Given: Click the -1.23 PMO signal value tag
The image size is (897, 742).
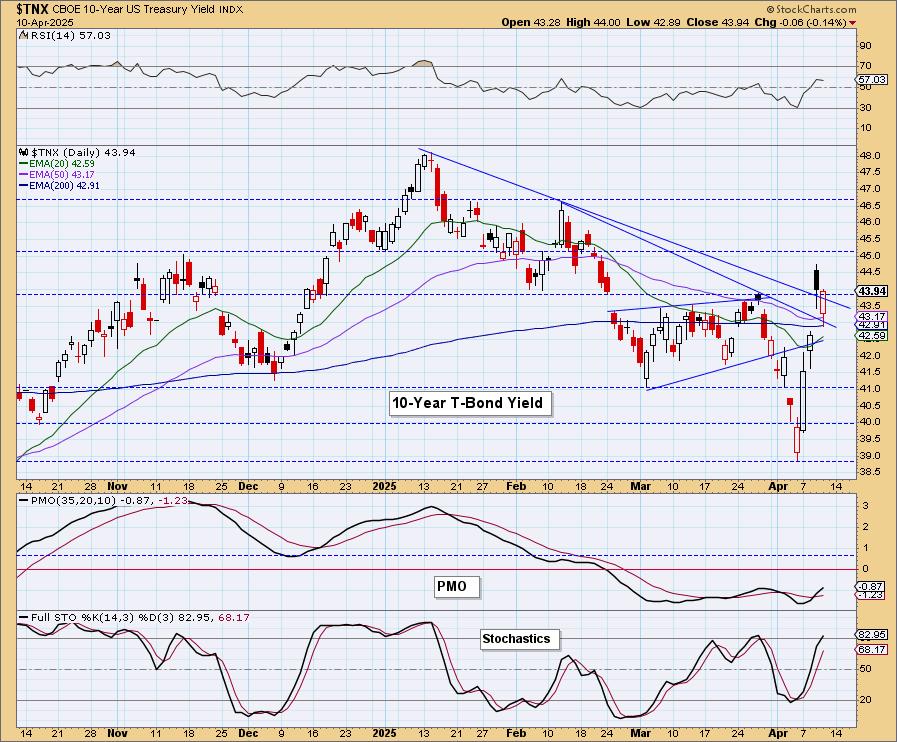Looking at the screenshot, I should [872, 596].
